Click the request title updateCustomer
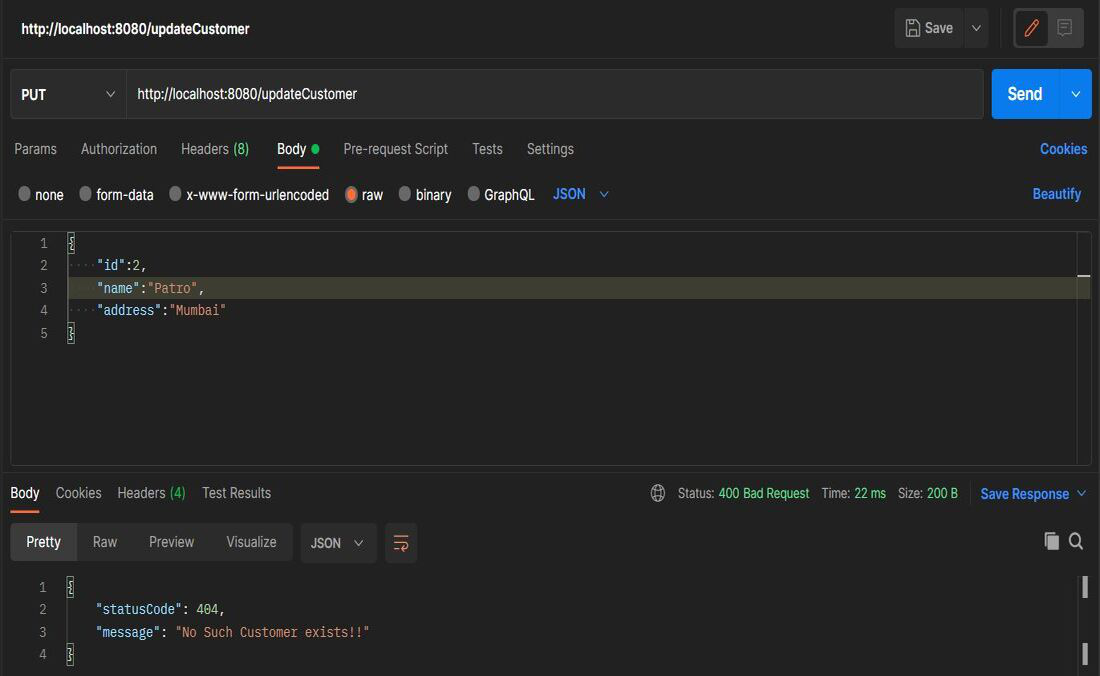The height and width of the screenshot is (676, 1100). click(135, 29)
